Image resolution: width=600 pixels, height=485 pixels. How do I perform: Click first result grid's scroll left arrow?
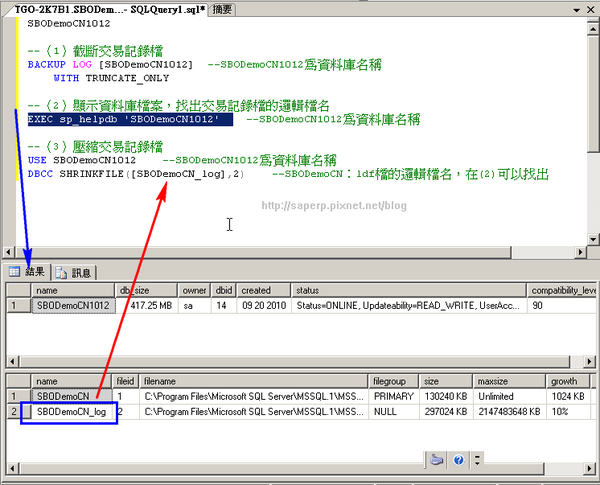pos(12,361)
